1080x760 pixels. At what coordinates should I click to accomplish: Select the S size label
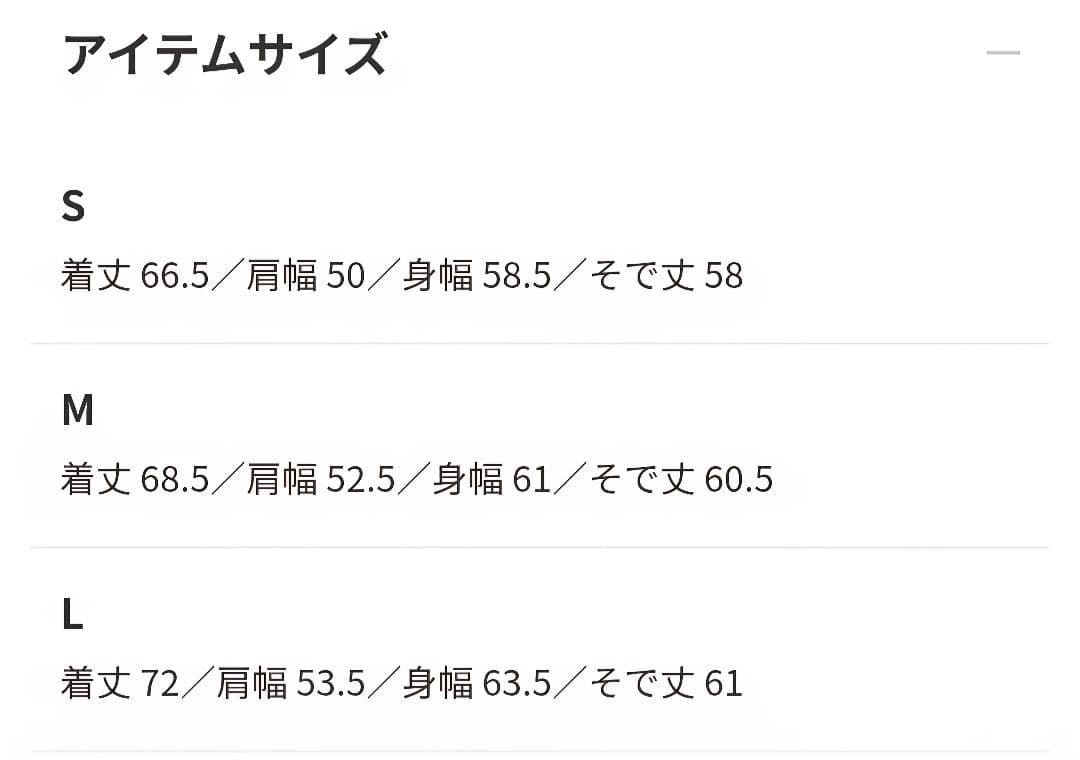[x=73, y=206]
